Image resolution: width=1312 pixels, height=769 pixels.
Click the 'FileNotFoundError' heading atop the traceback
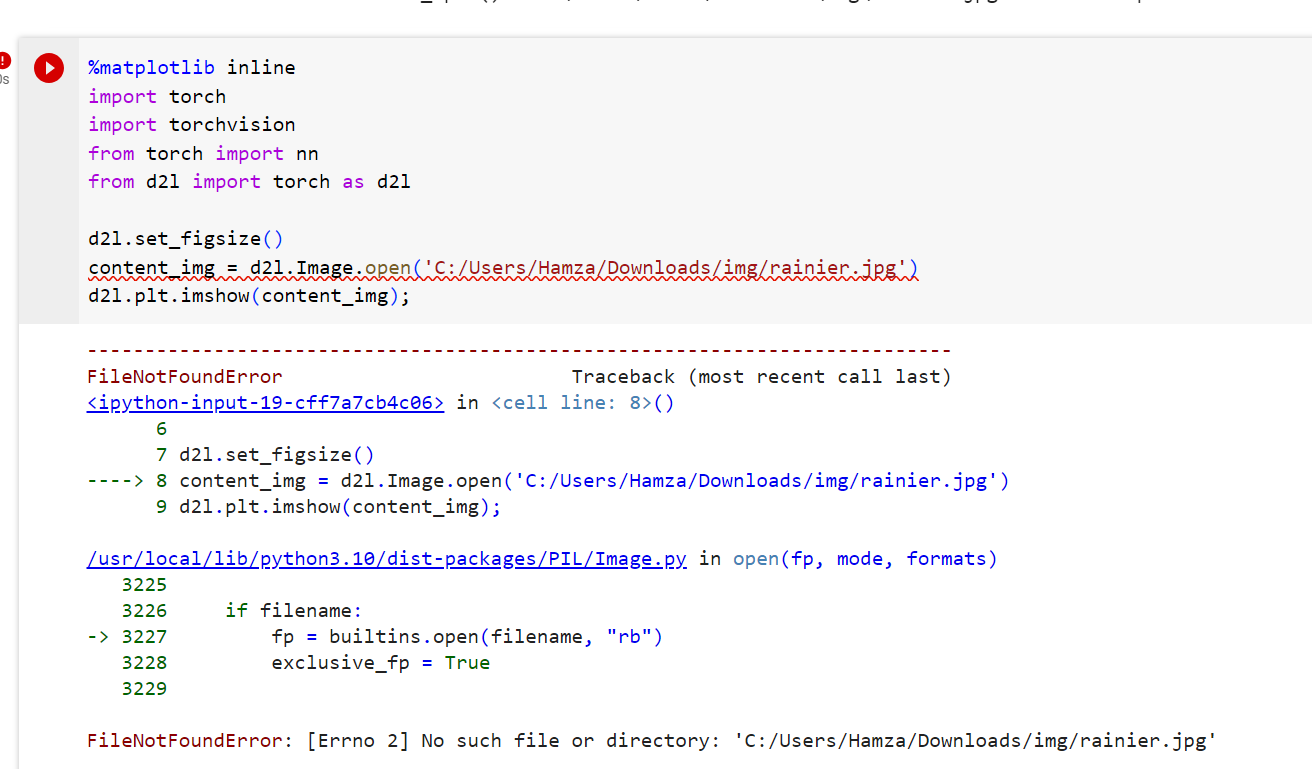[185, 377]
